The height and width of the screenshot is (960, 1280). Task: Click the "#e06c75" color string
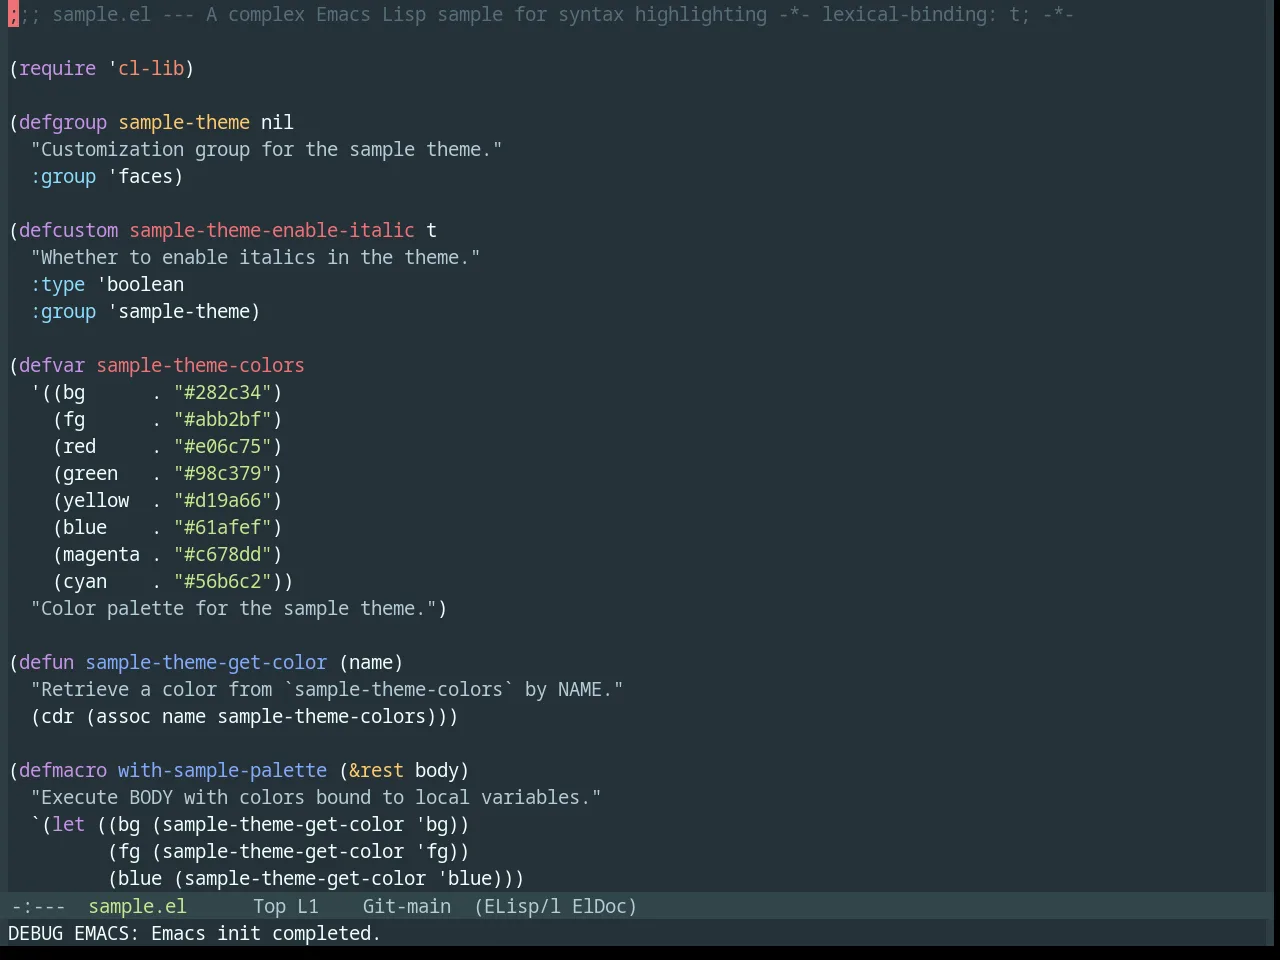pos(222,446)
